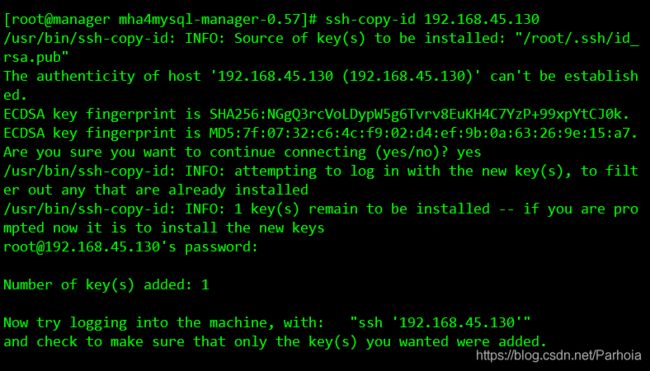This screenshot has width=650, height=371.
Task: Click the MD5 fingerprint string
Action: click(x=424, y=133)
